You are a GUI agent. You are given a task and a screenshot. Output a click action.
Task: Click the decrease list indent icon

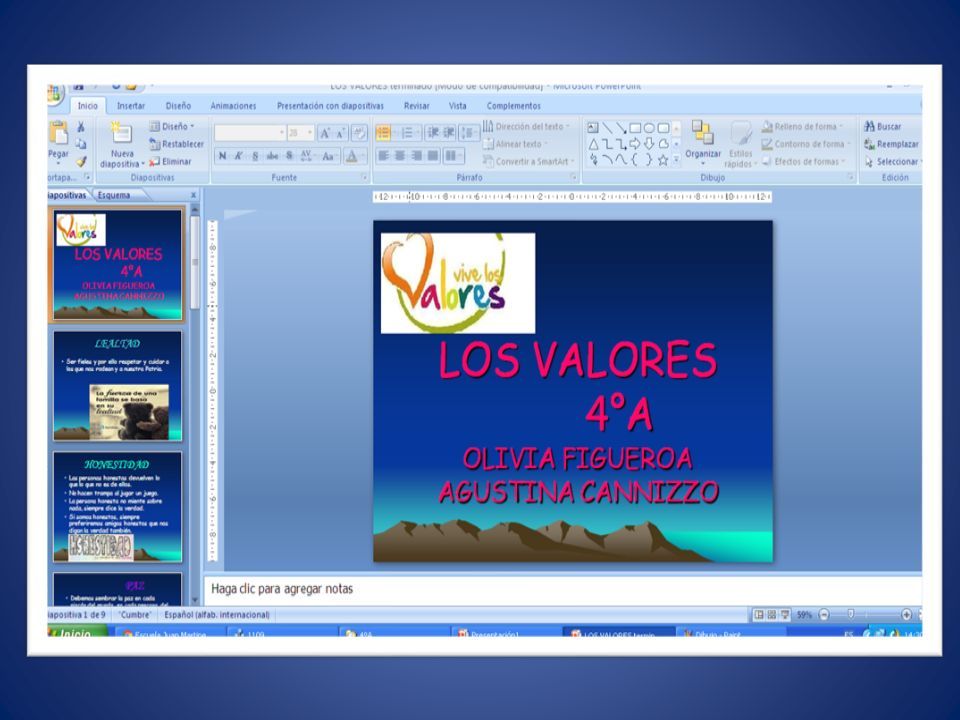pyautogui.click(x=433, y=132)
